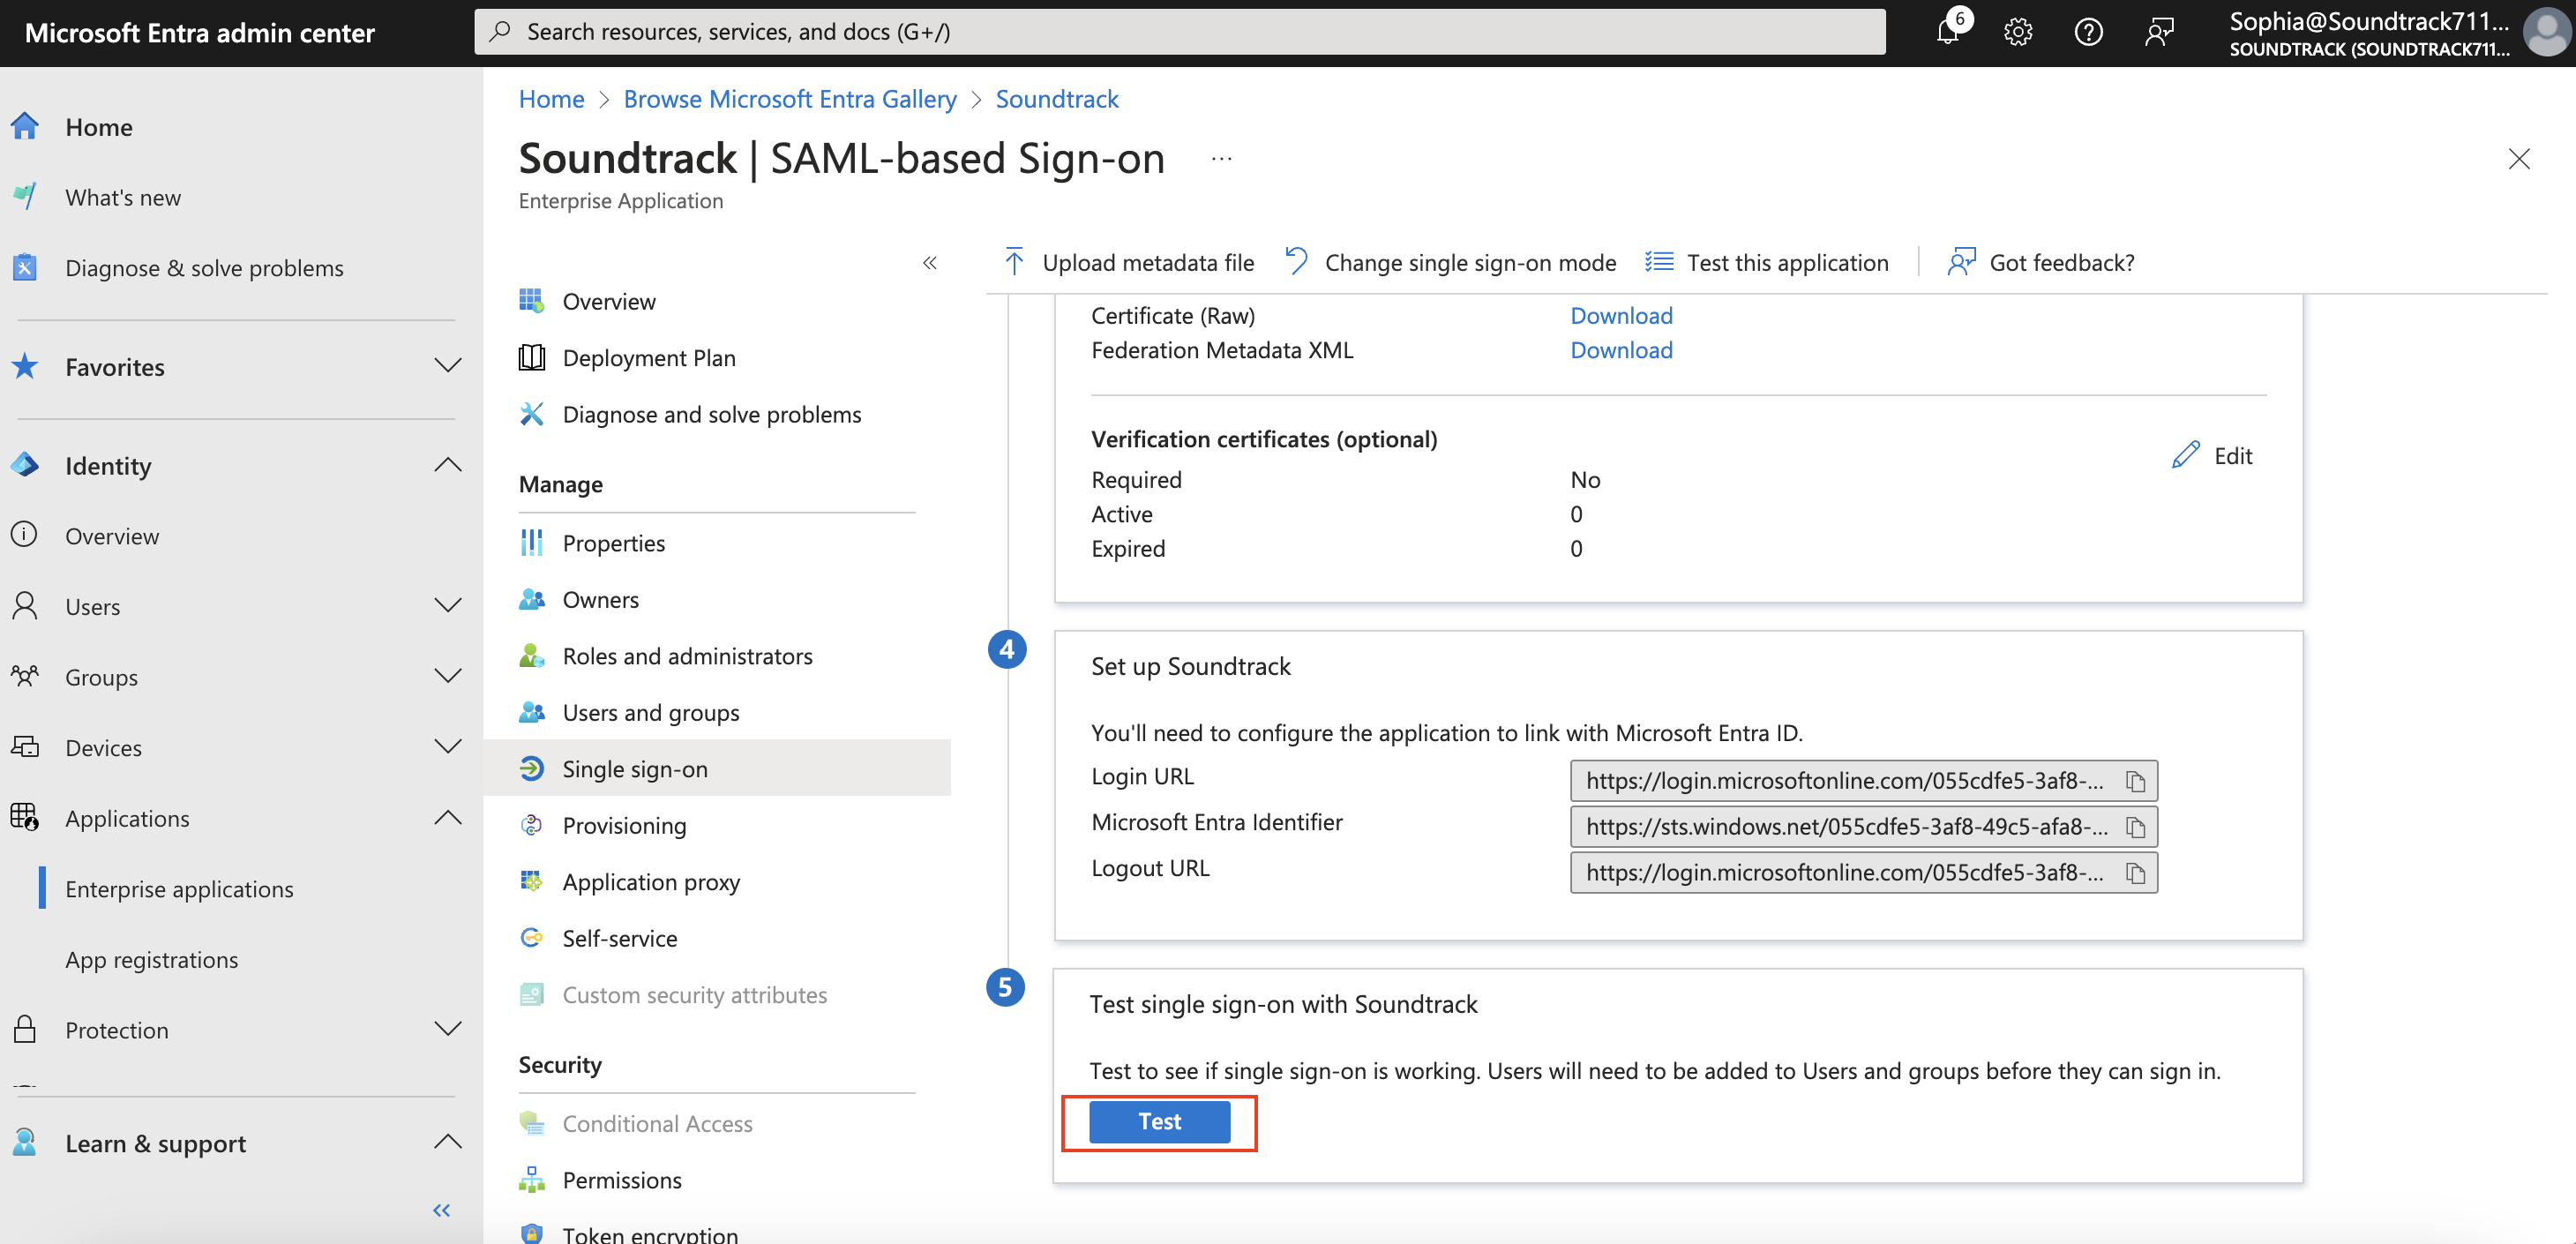Select Diagnose and solve problems in app menu
The image size is (2576, 1244).
coord(711,414)
